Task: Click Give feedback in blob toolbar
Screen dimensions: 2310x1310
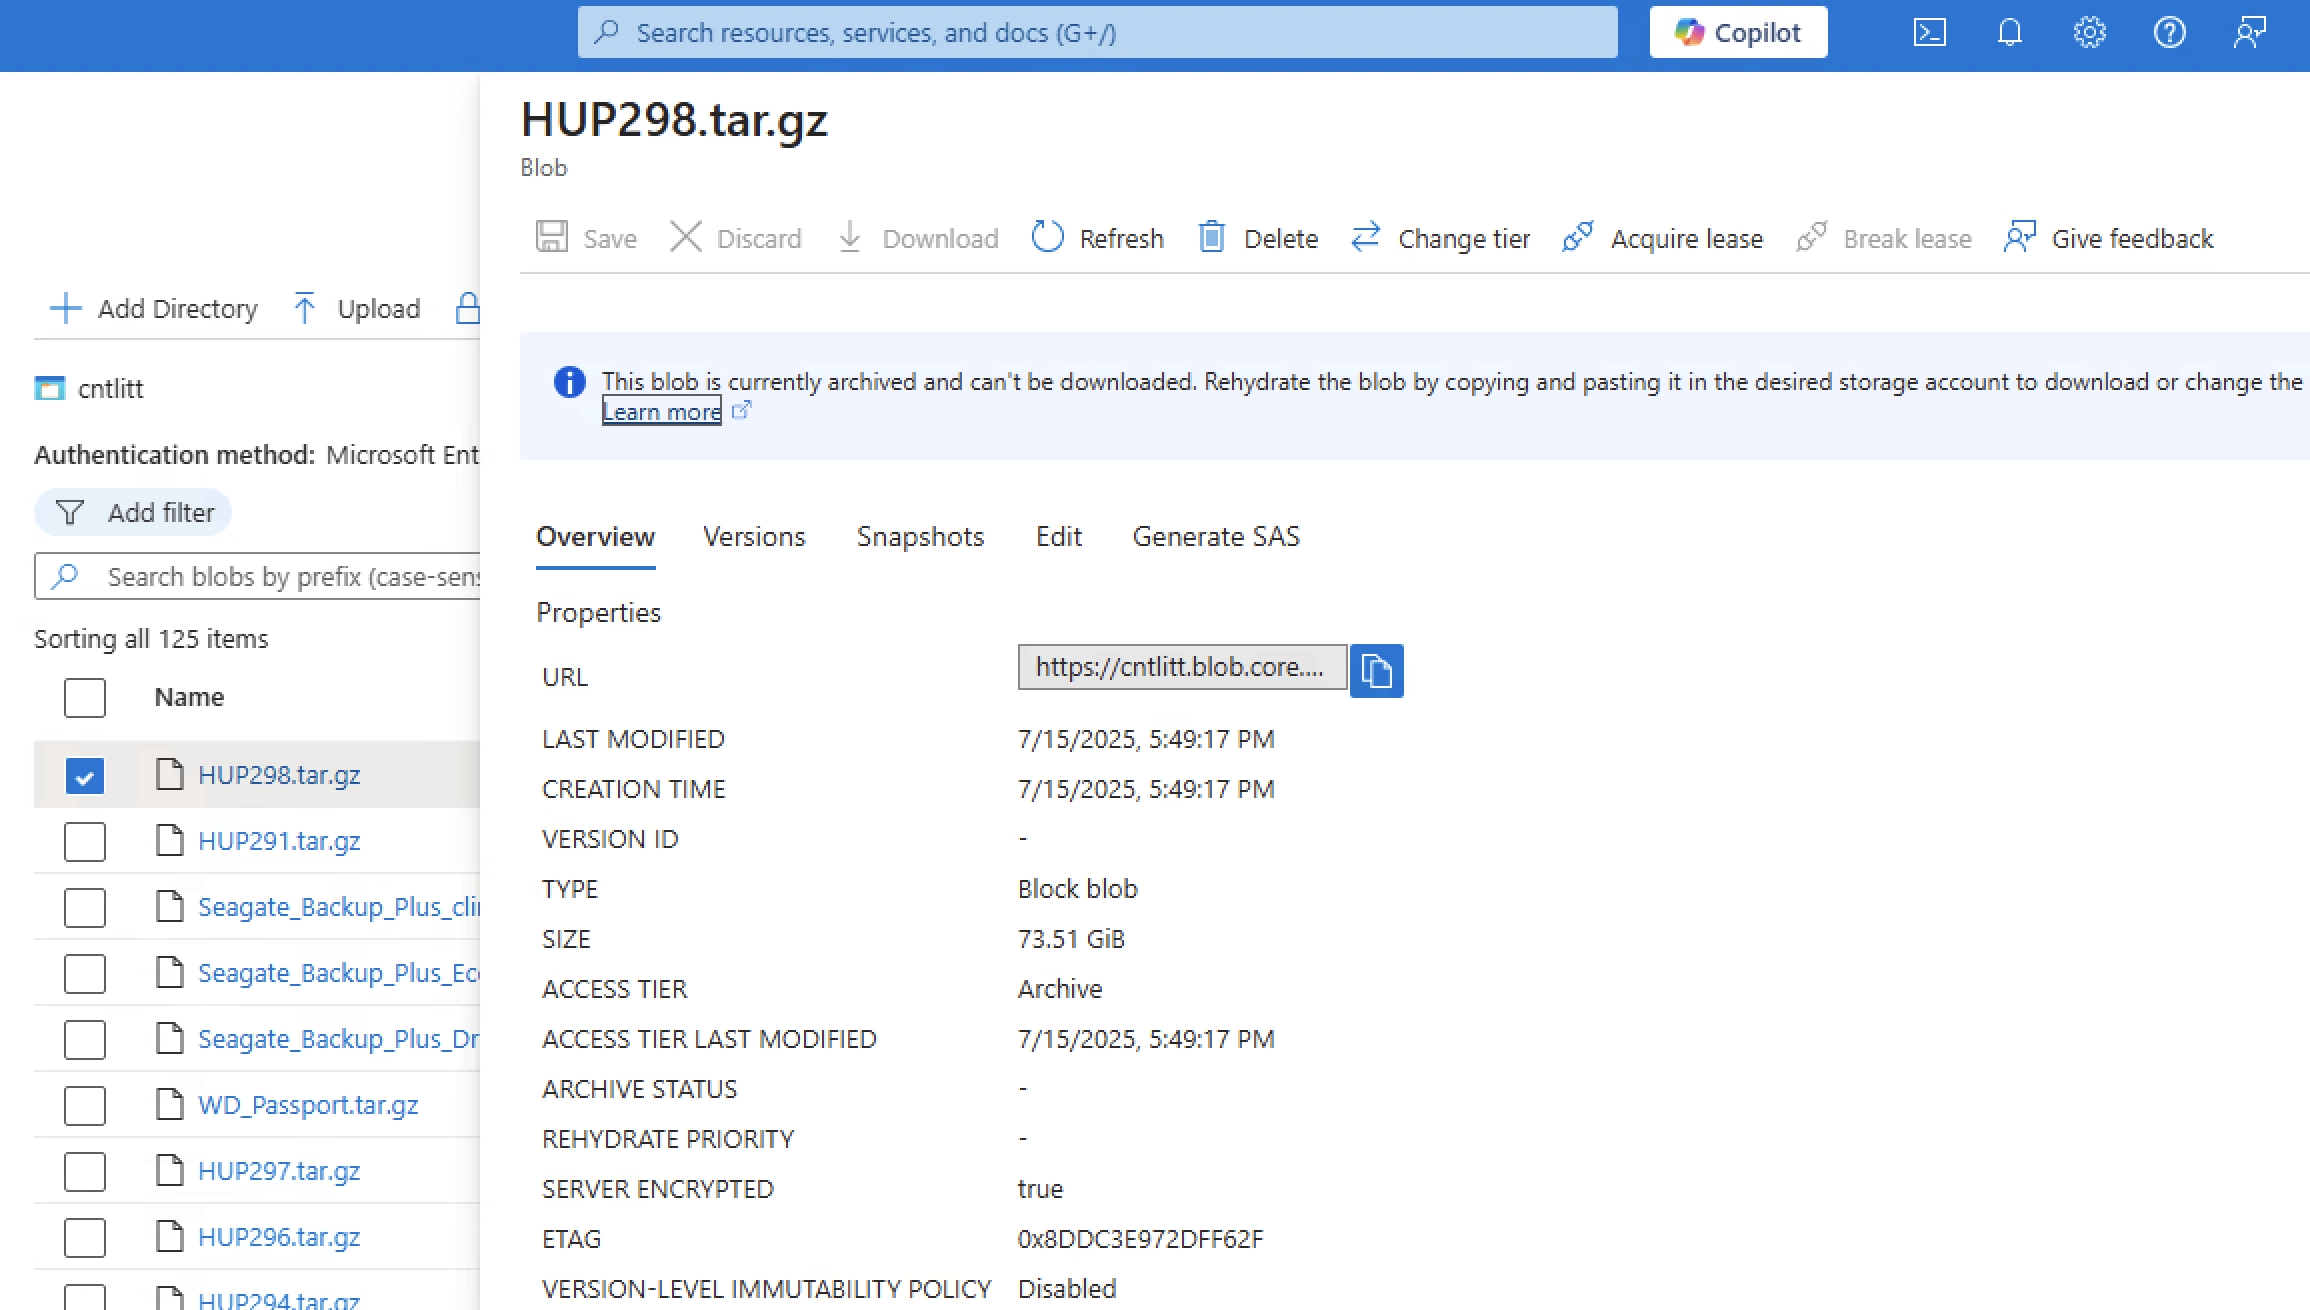Action: click(x=2108, y=238)
